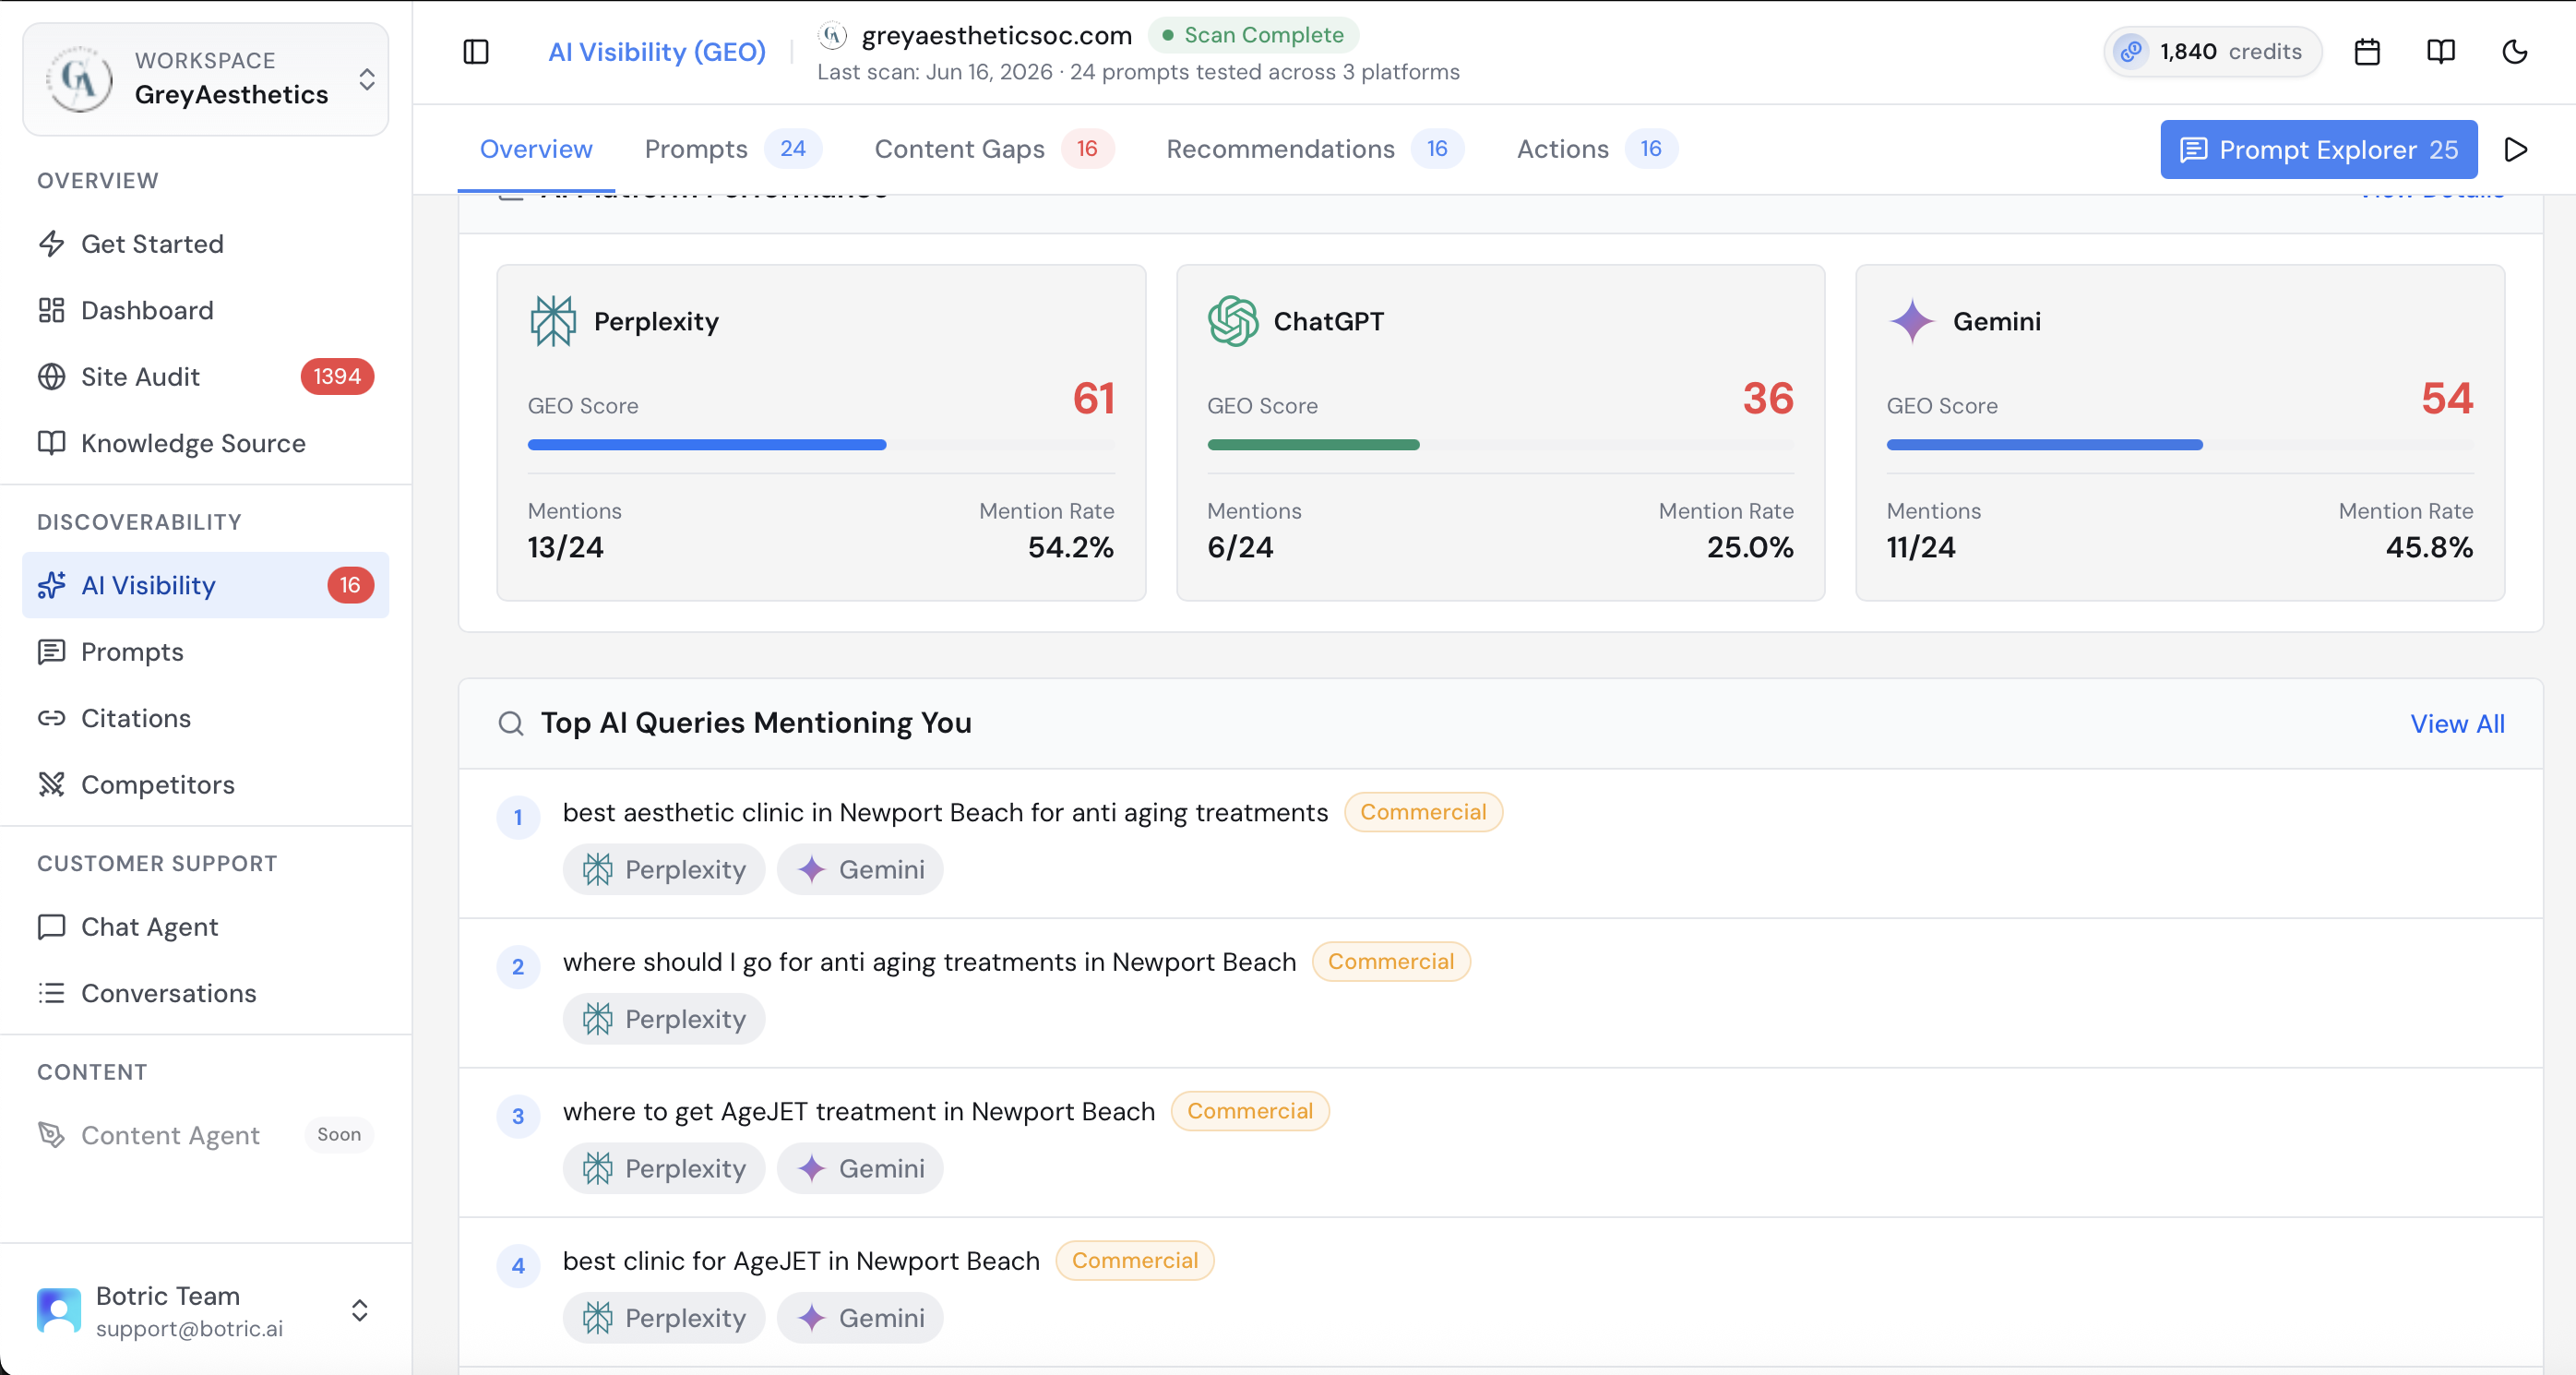Click the Scan Complete status badge
The image size is (2576, 1375).
click(x=1253, y=35)
